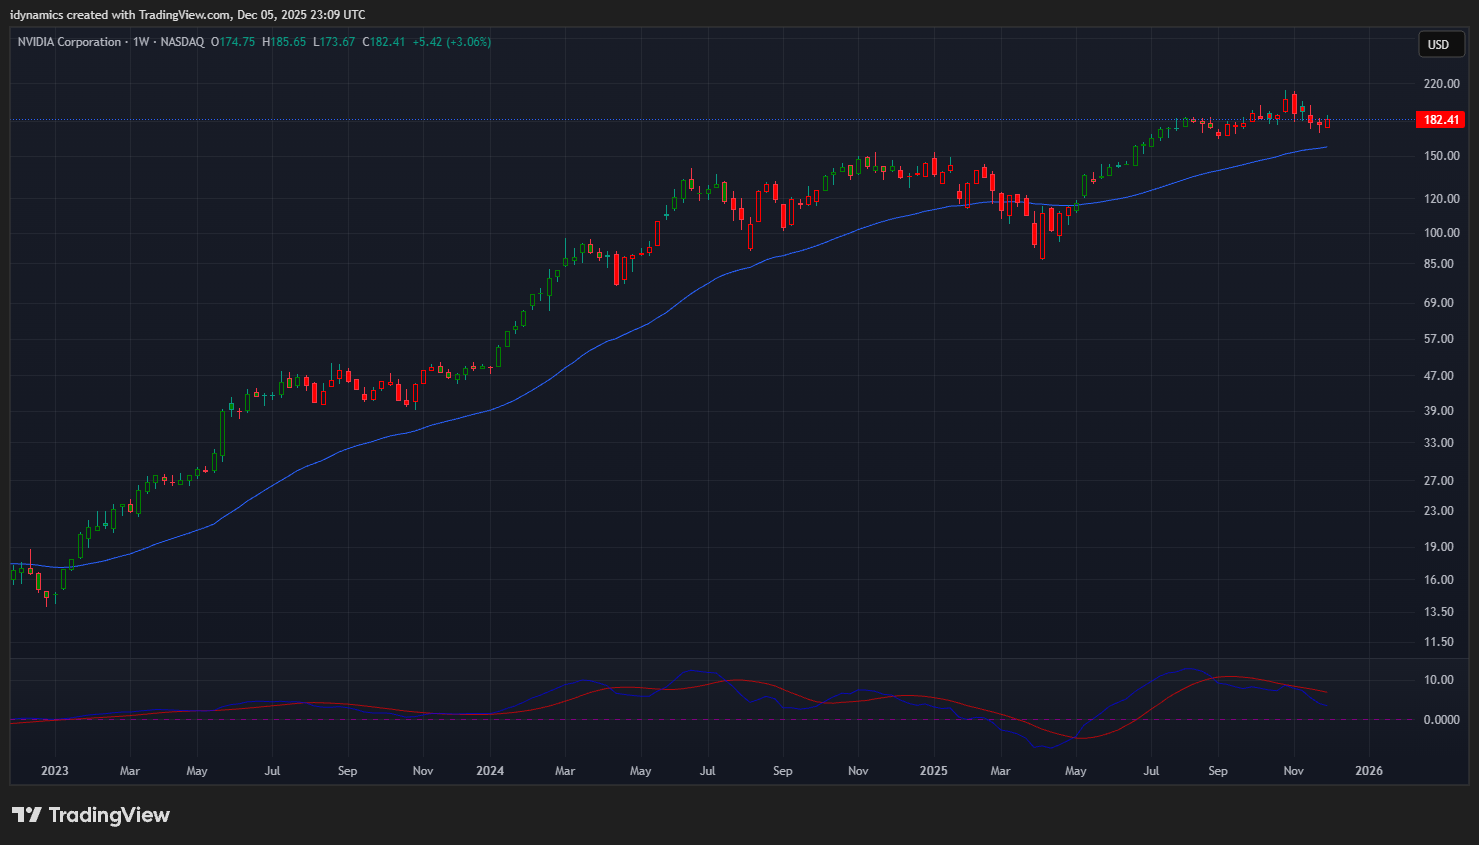The height and width of the screenshot is (845, 1479).
Task: Open the USD currency selector
Action: tap(1438, 44)
